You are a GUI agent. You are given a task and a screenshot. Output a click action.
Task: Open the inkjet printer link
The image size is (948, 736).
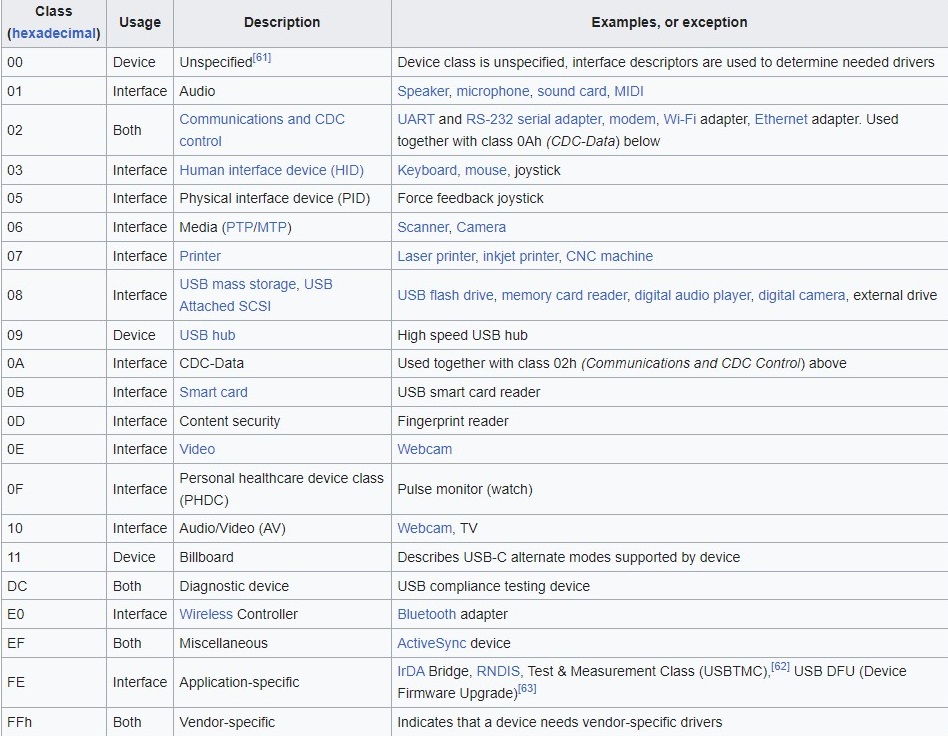pos(521,256)
